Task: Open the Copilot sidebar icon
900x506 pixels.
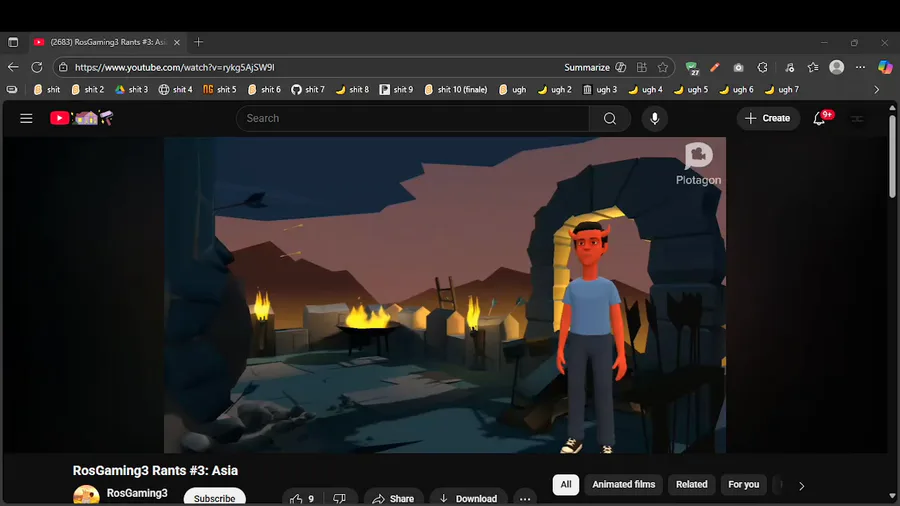Action: tap(885, 67)
